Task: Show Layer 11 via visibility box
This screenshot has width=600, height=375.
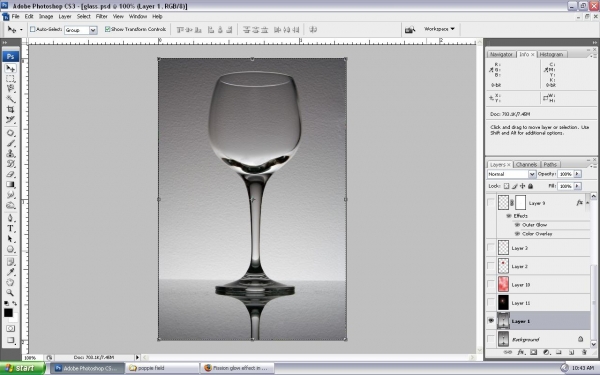Action: click(x=491, y=302)
